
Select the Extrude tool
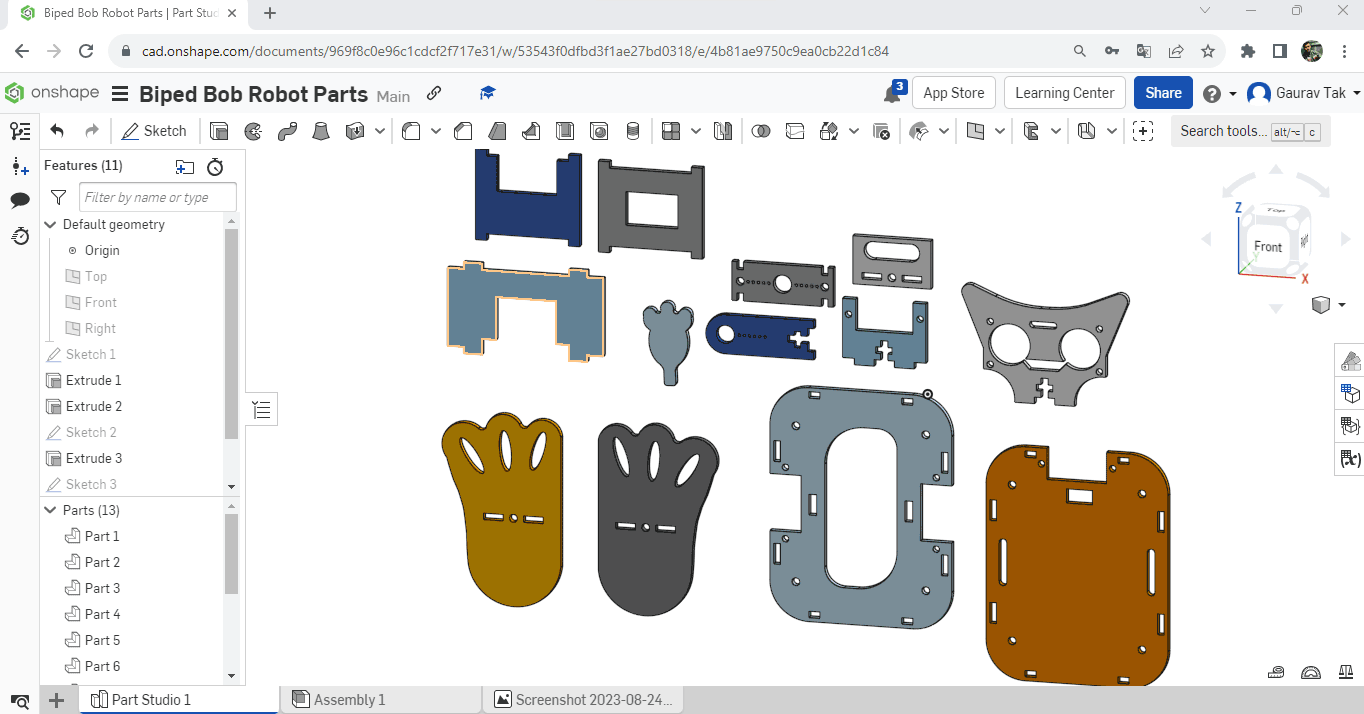217,131
